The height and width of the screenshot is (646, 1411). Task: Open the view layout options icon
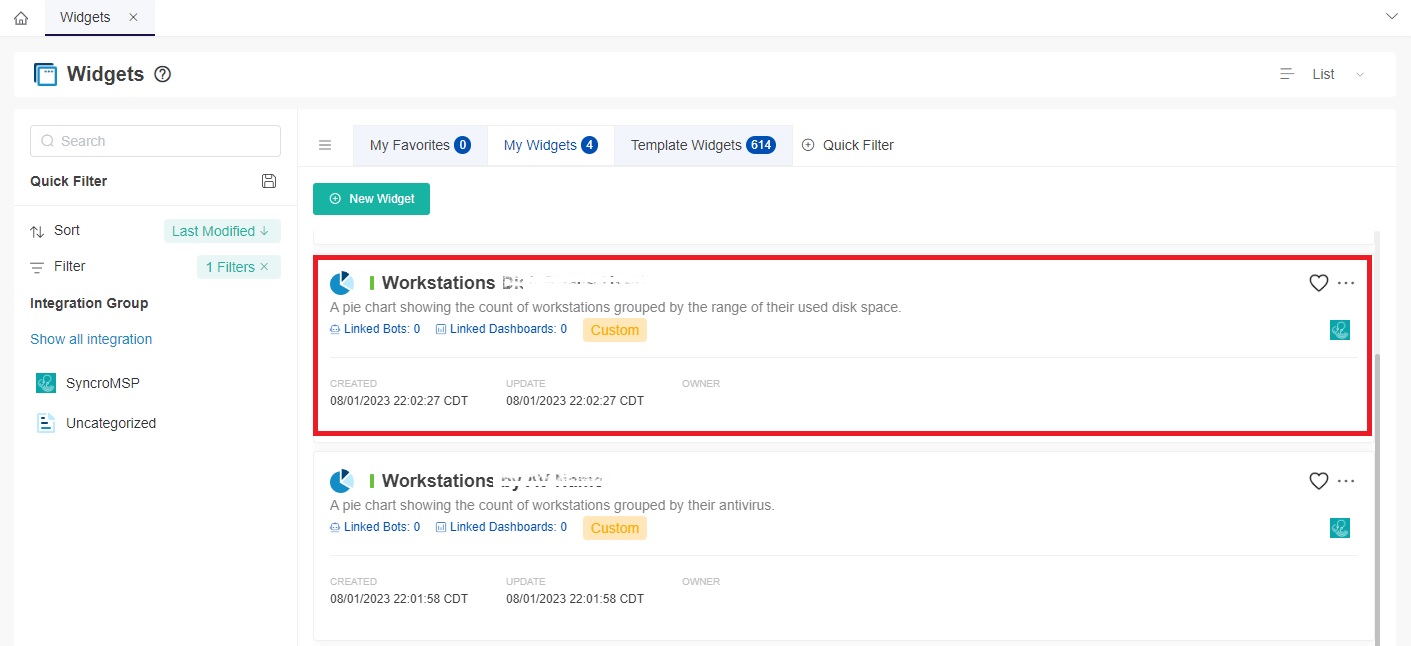(x=1286, y=73)
